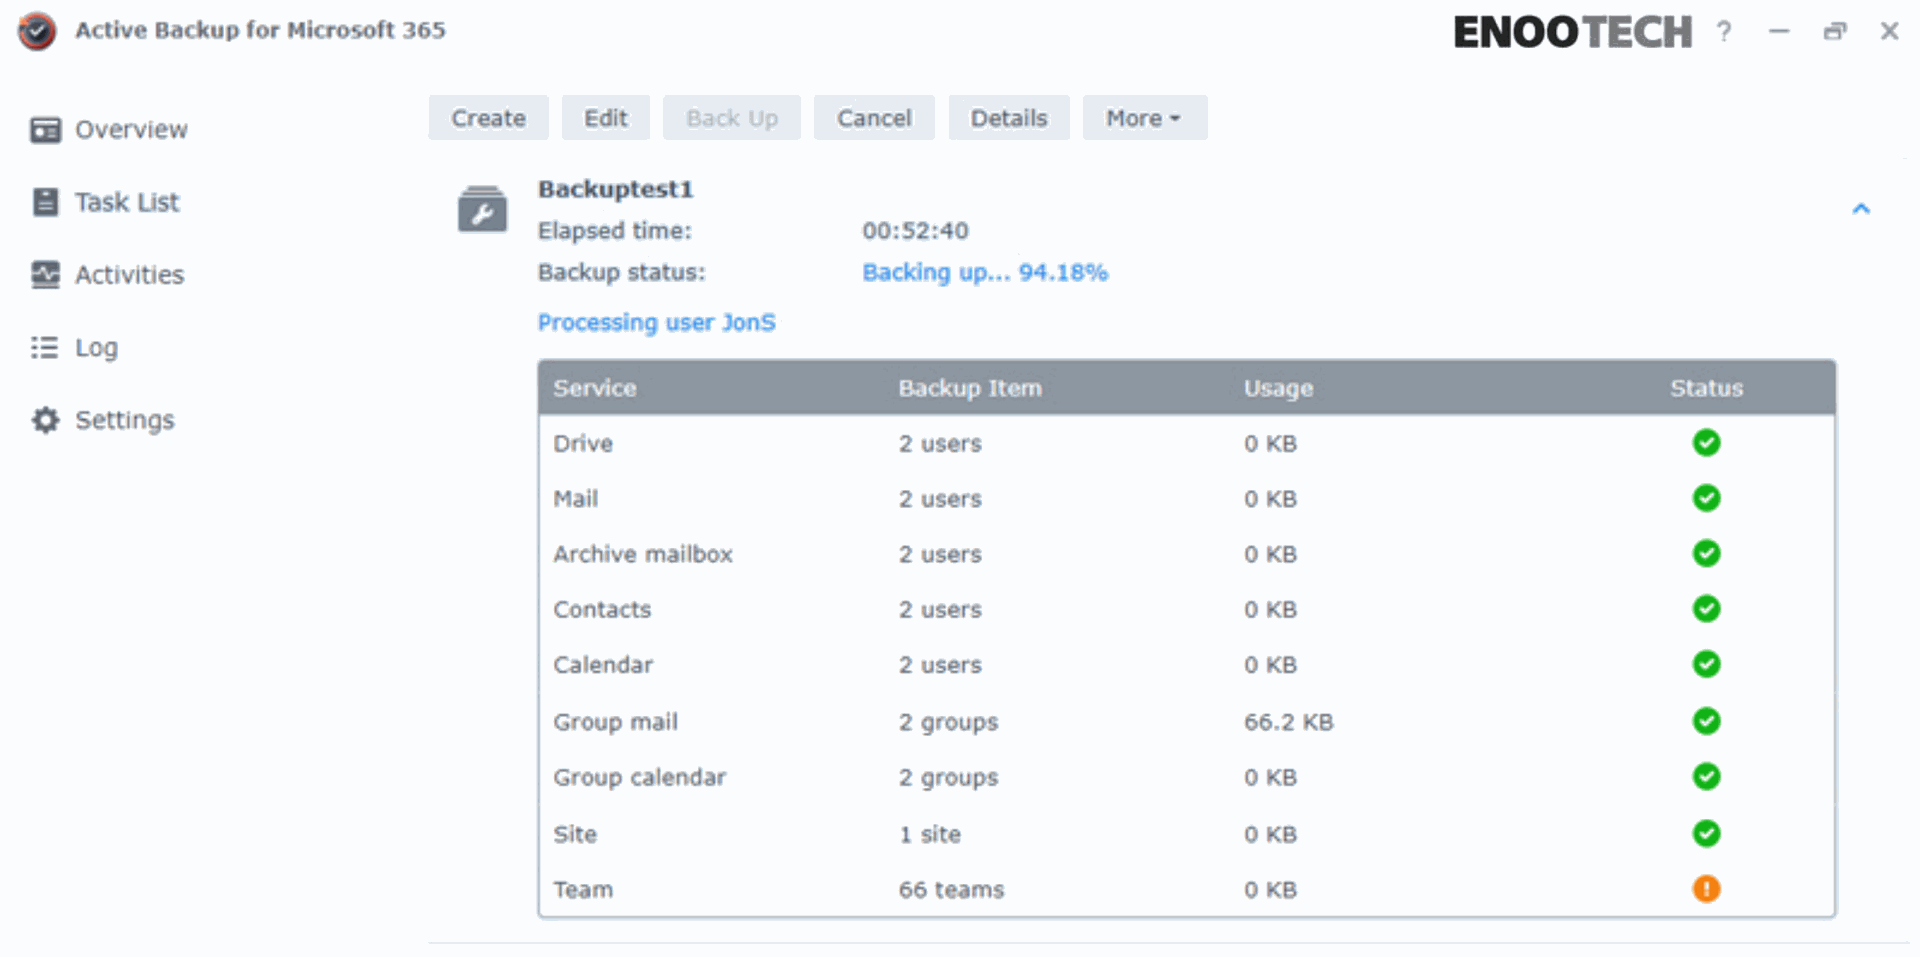Open the More dropdown menu

(1144, 118)
